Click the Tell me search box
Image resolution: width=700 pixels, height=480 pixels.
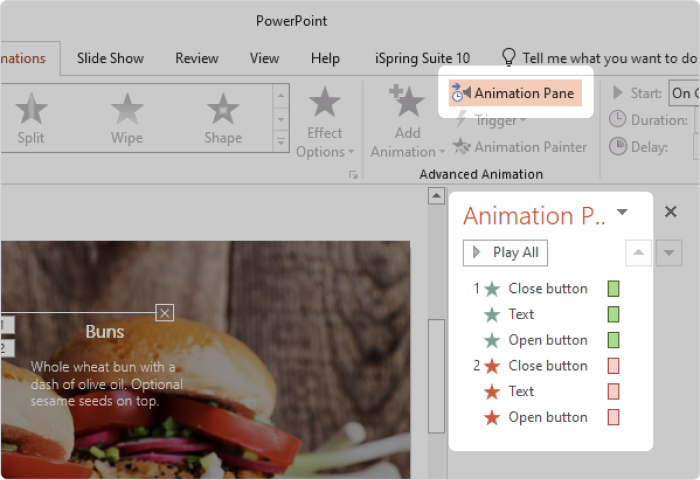[x=609, y=58]
